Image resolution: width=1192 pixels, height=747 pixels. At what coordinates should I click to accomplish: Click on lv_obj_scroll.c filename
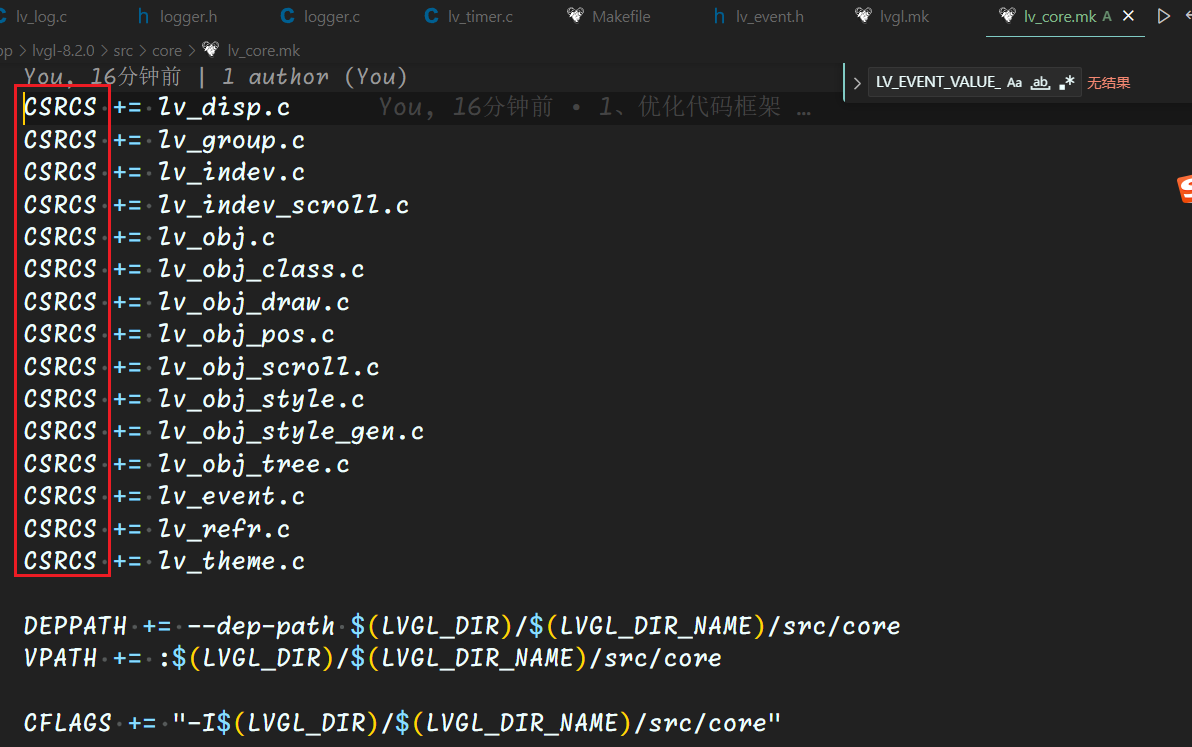click(269, 367)
